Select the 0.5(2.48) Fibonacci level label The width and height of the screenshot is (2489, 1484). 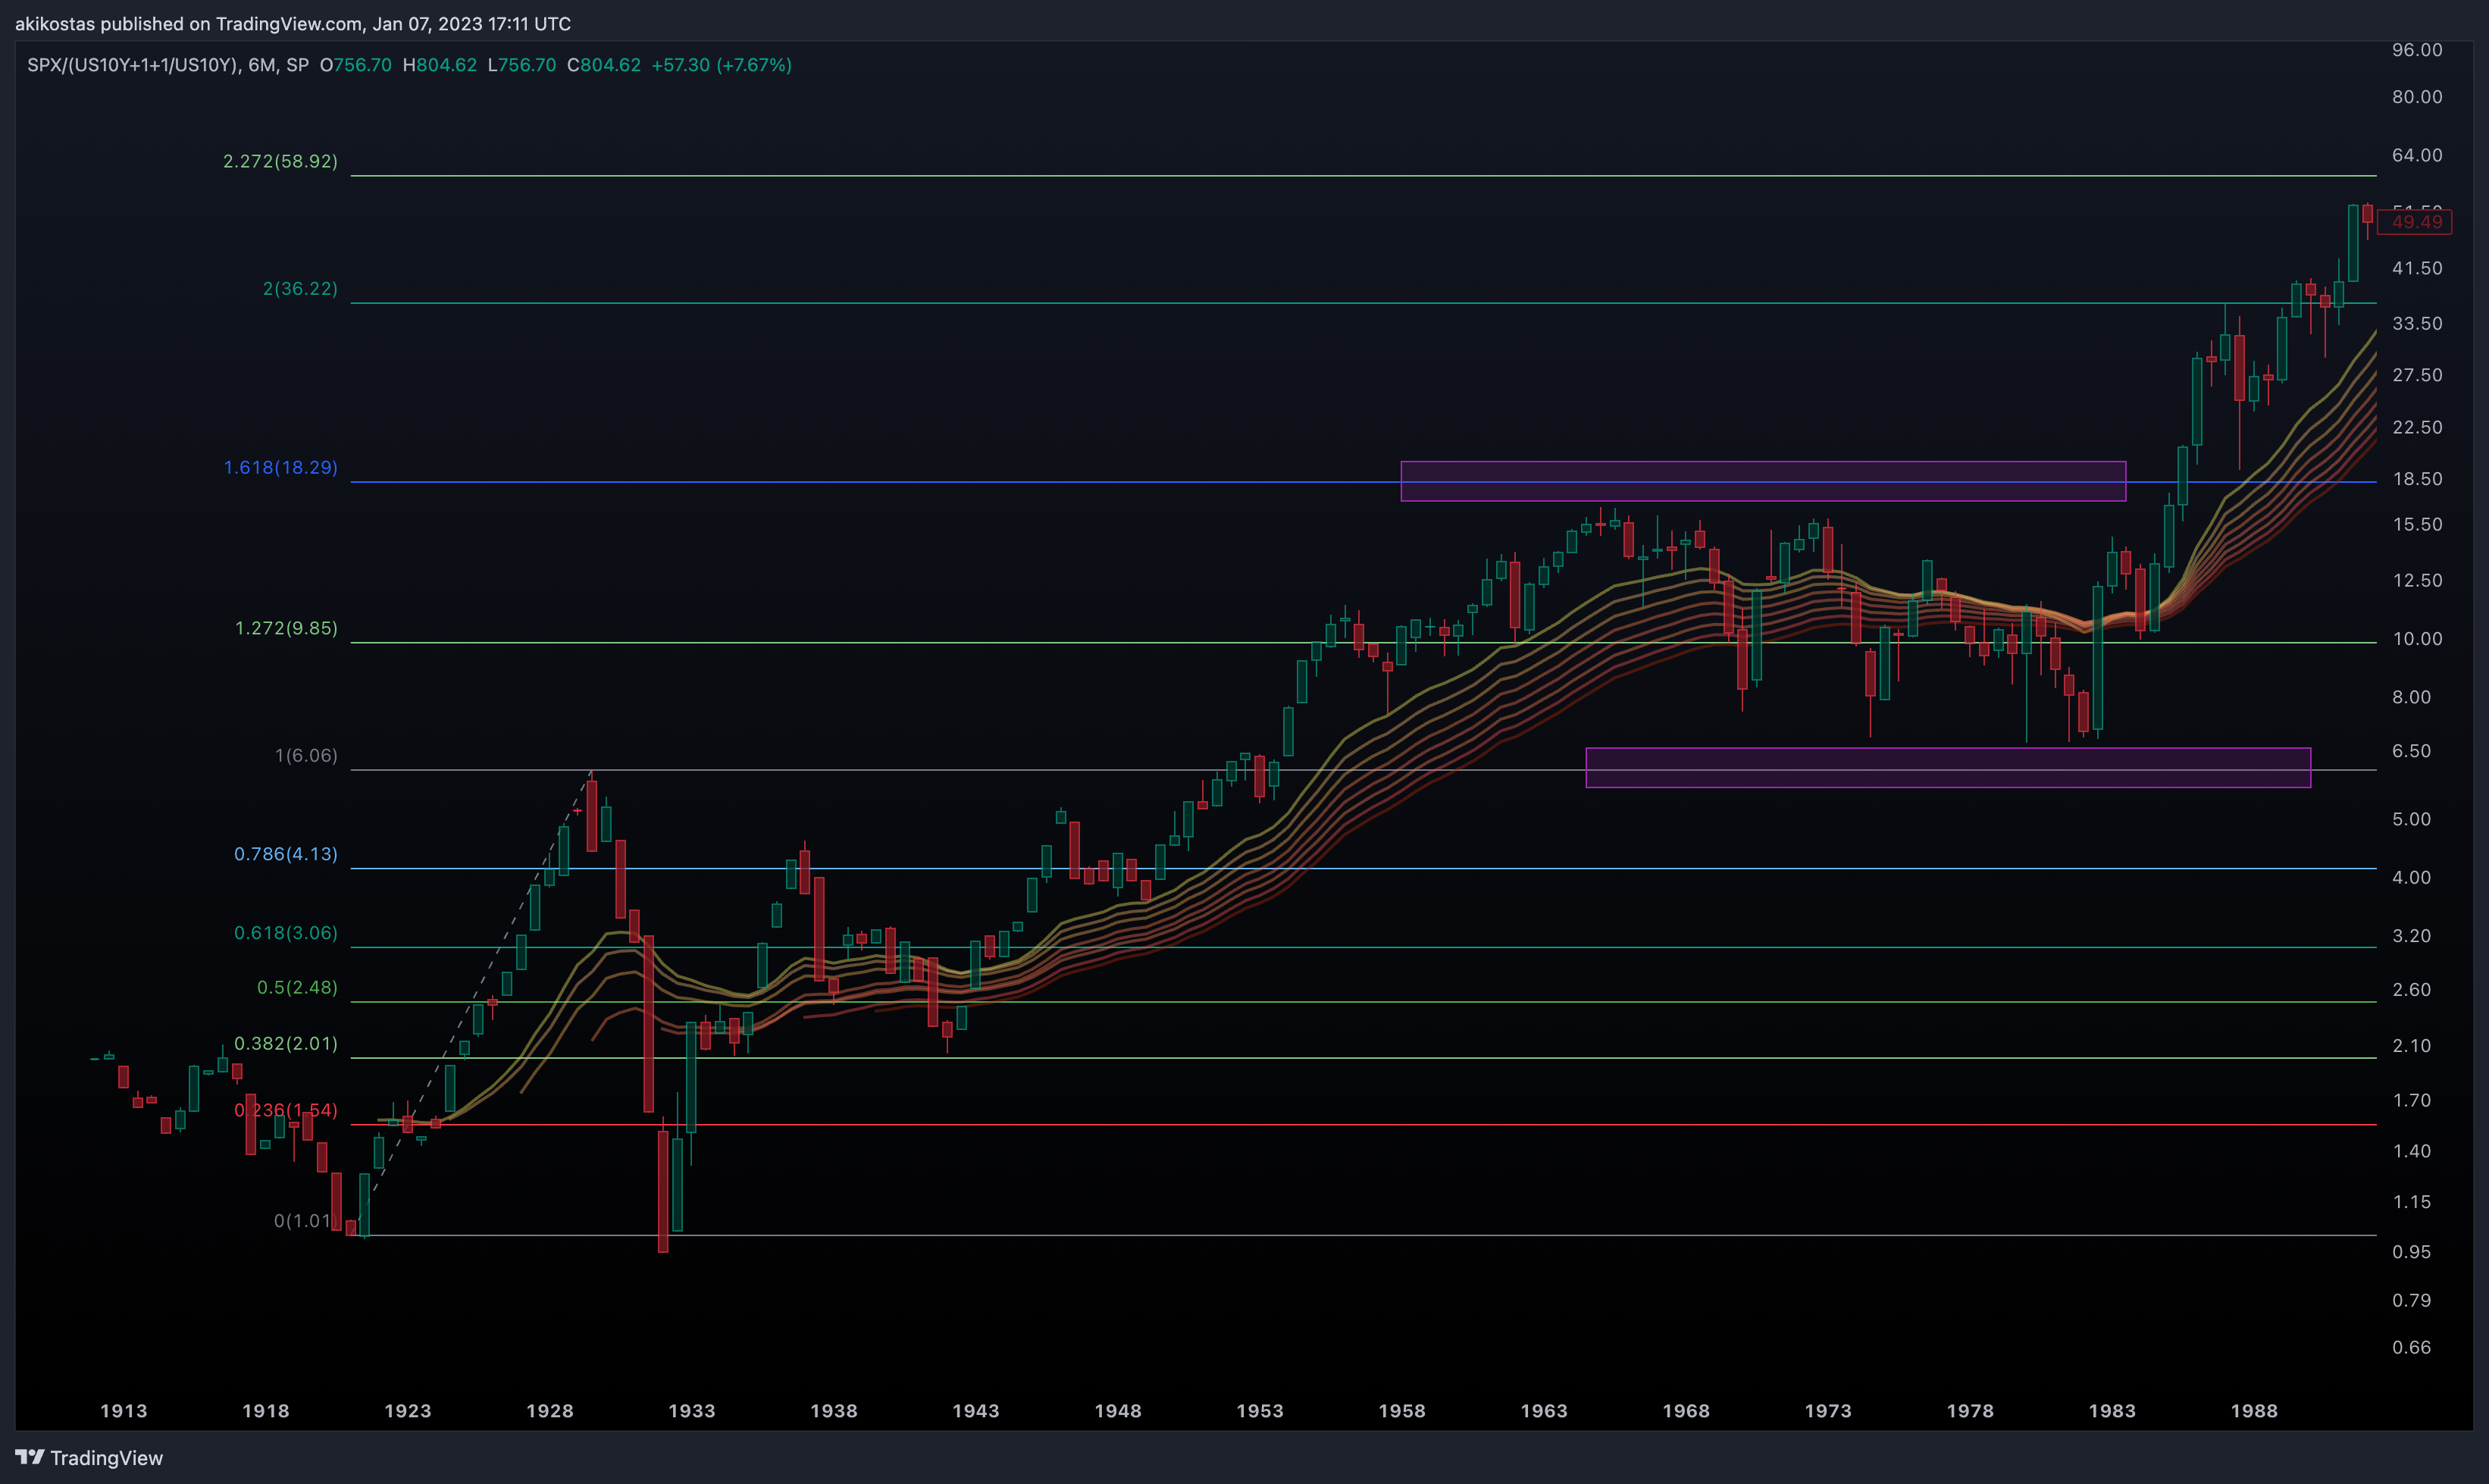[x=297, y=988]
